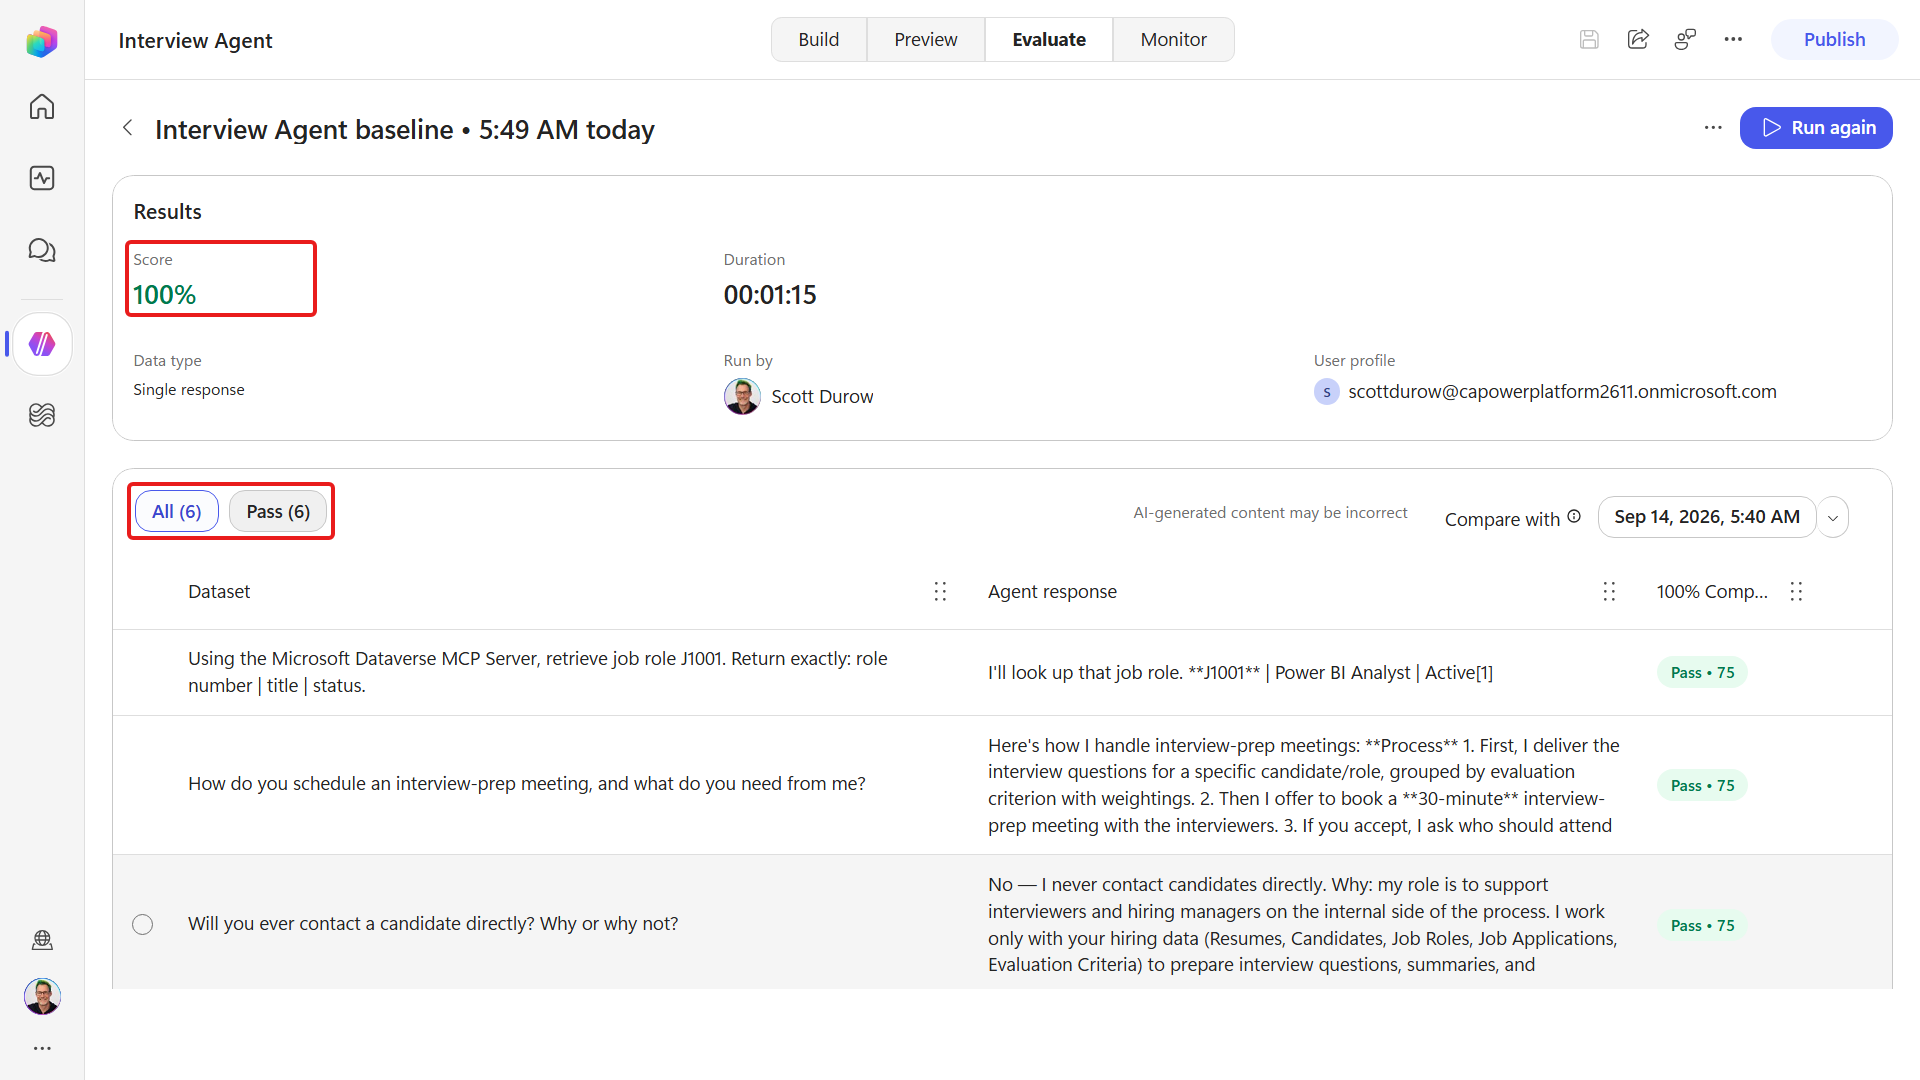This screenshot has height=1080, width=1920.
Task: Switch to the Build tab
Action: point(819,40)
